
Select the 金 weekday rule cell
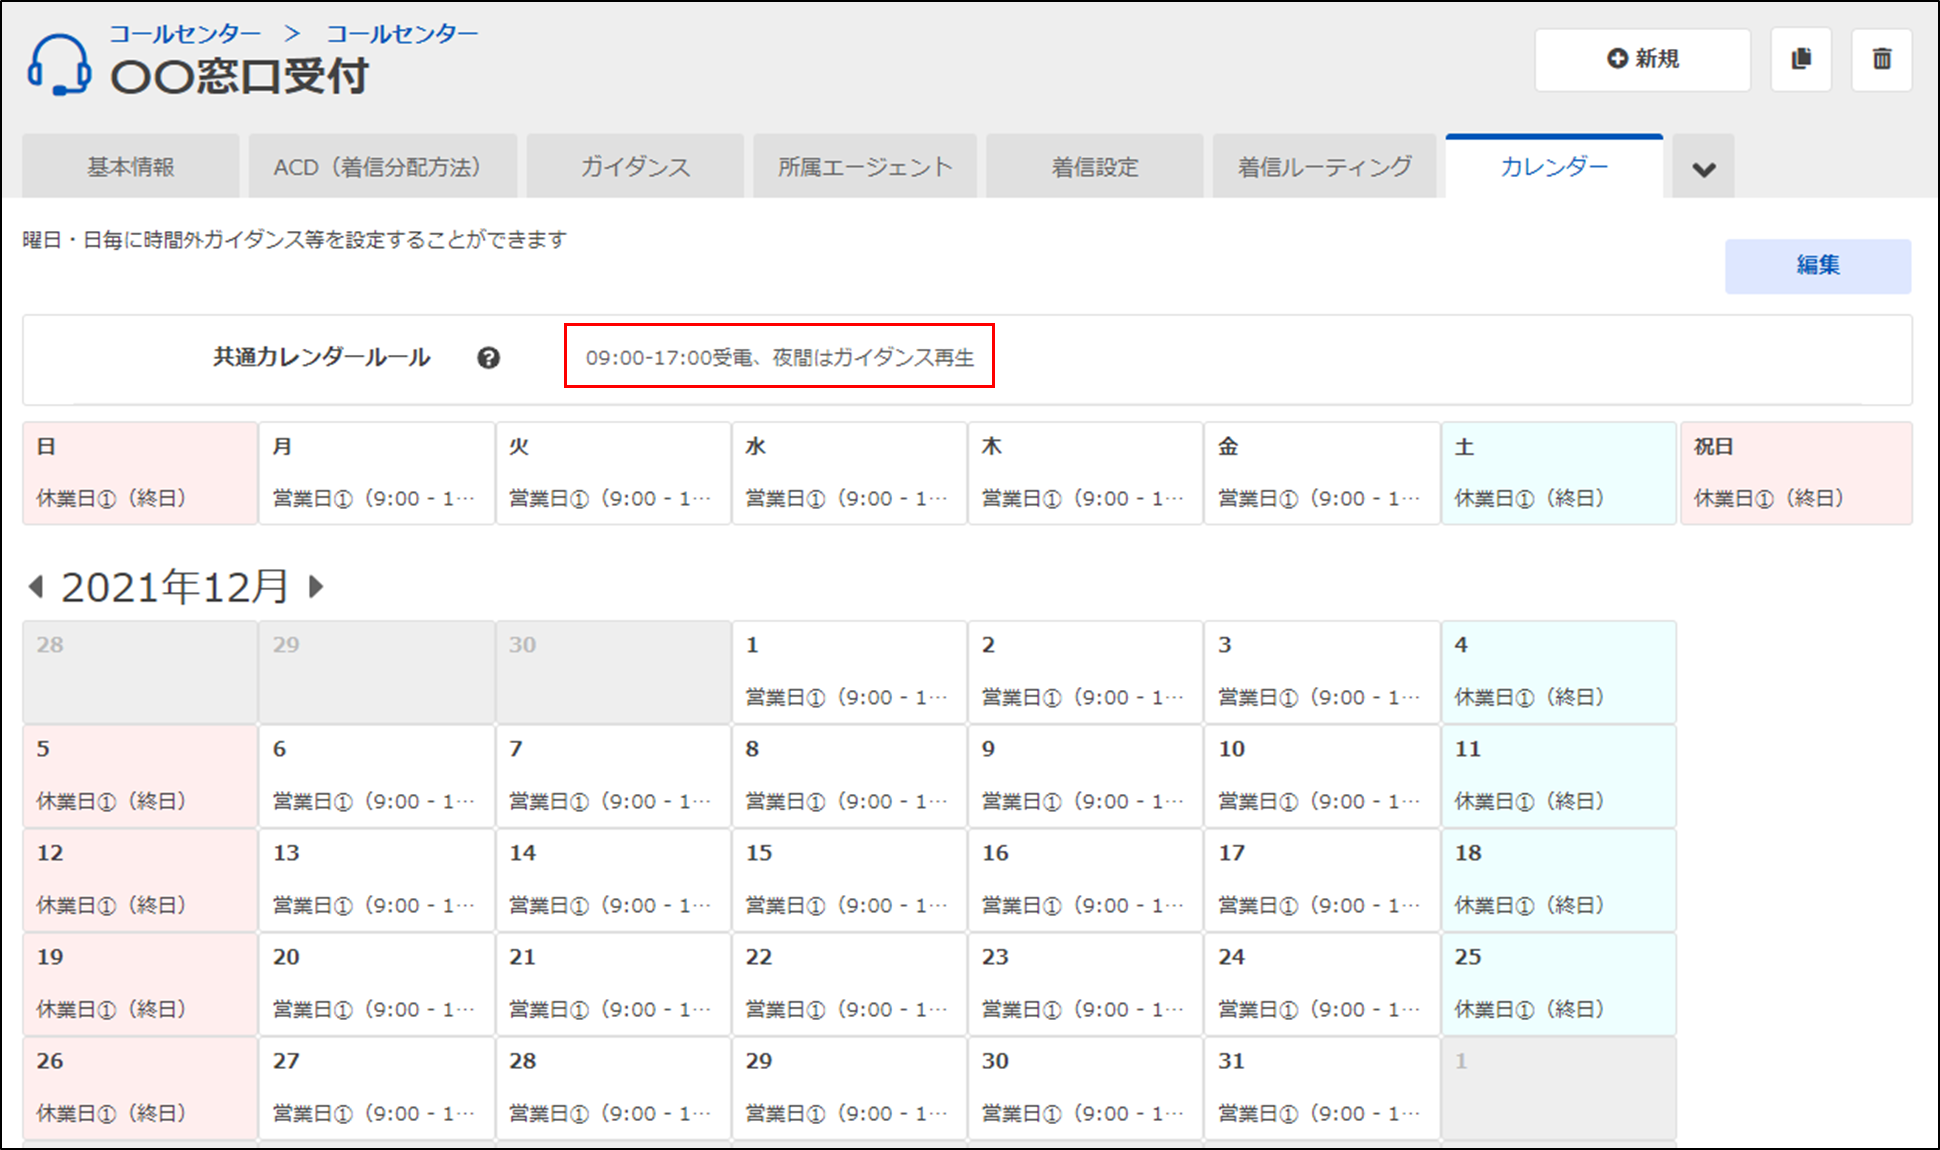click(x=1322, y=473)
